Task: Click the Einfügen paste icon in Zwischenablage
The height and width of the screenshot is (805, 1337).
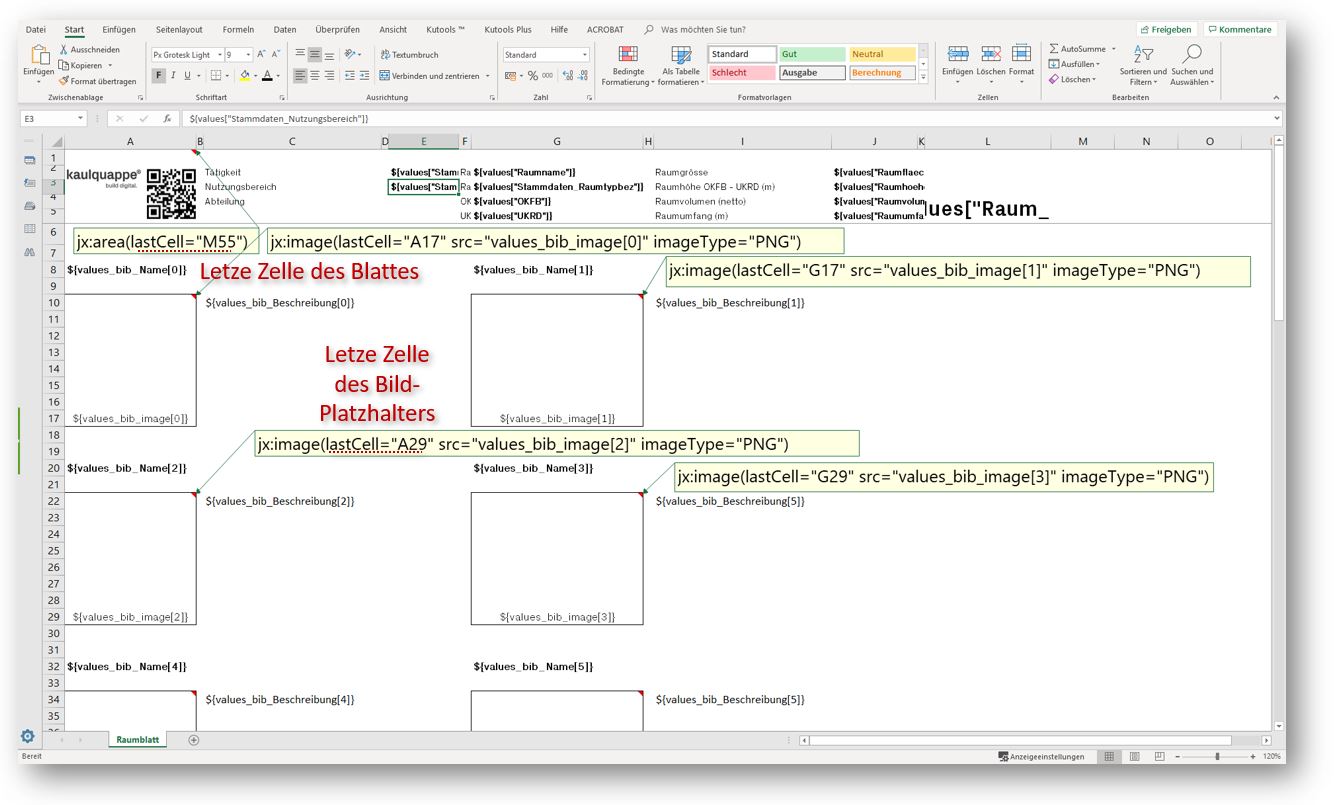Action: click(38, 56)
